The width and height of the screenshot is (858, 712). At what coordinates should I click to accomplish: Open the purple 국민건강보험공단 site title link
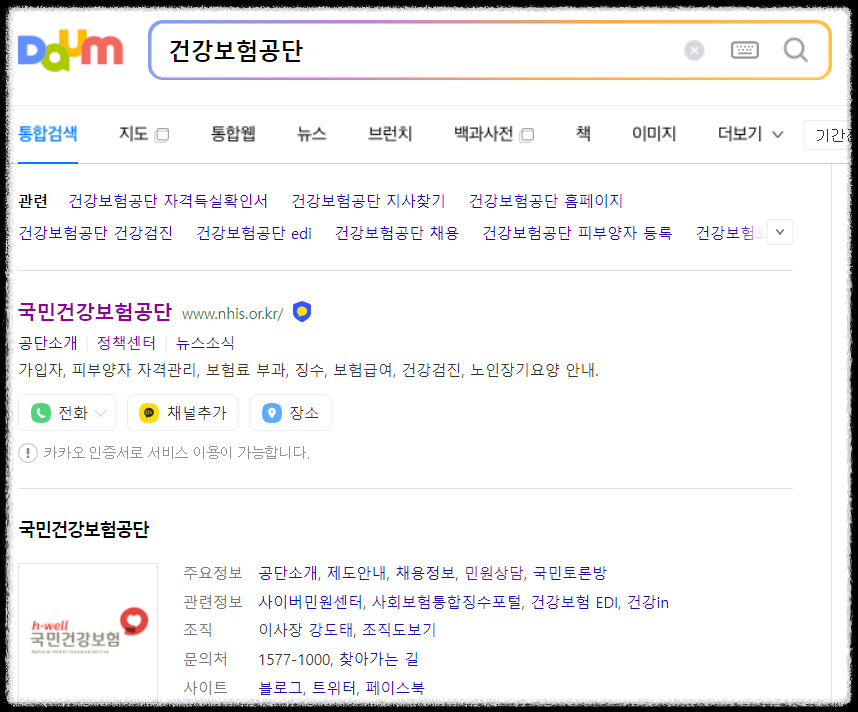[x=95, y=311]
